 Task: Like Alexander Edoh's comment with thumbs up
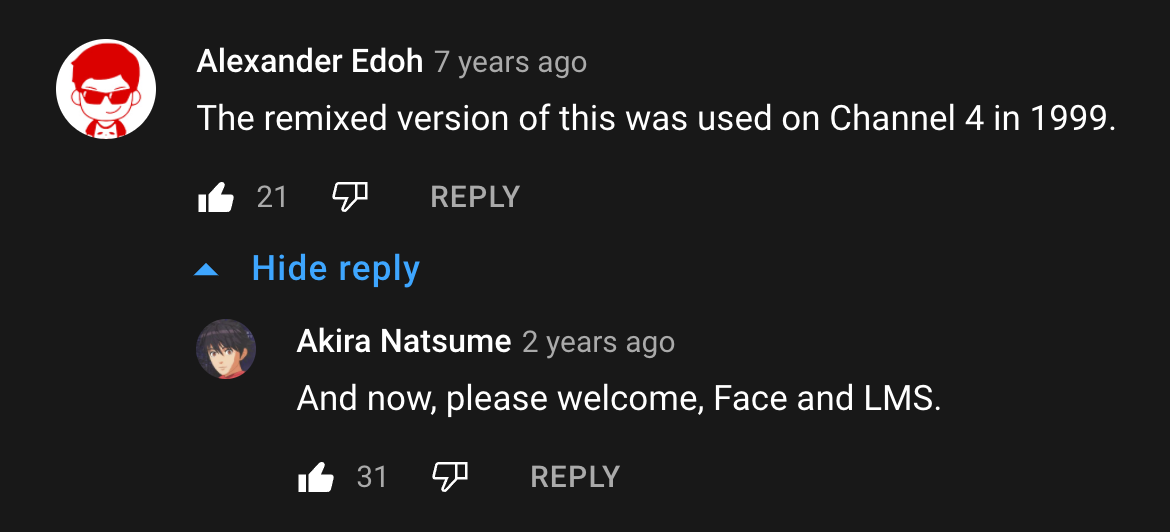point(216,198)
